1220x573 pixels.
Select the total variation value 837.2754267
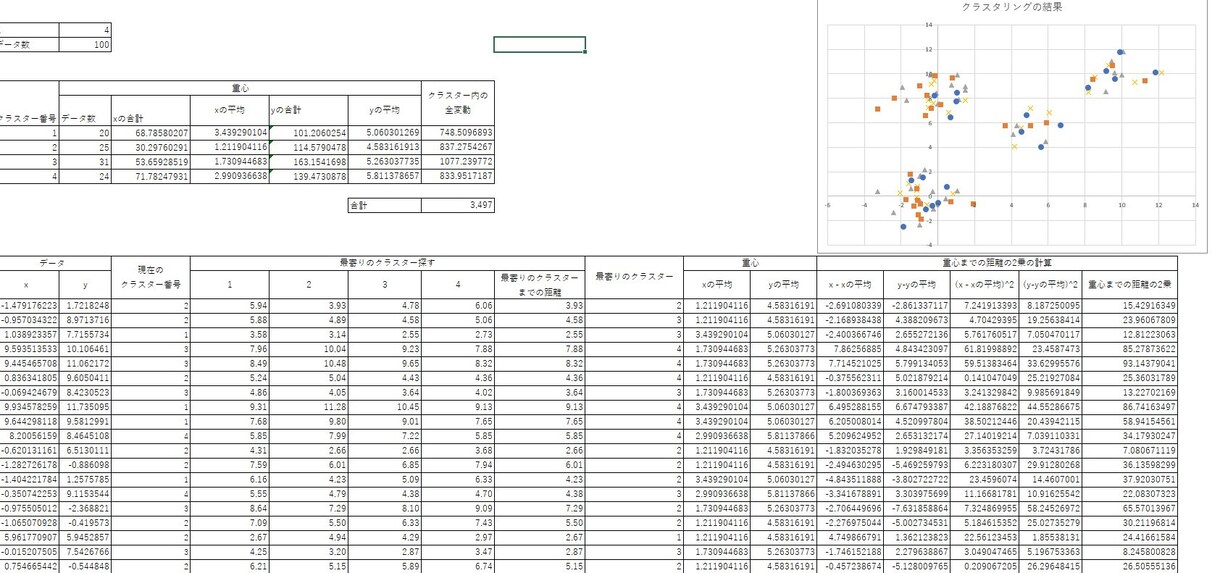pyautogui.click(x=457, y=147)
